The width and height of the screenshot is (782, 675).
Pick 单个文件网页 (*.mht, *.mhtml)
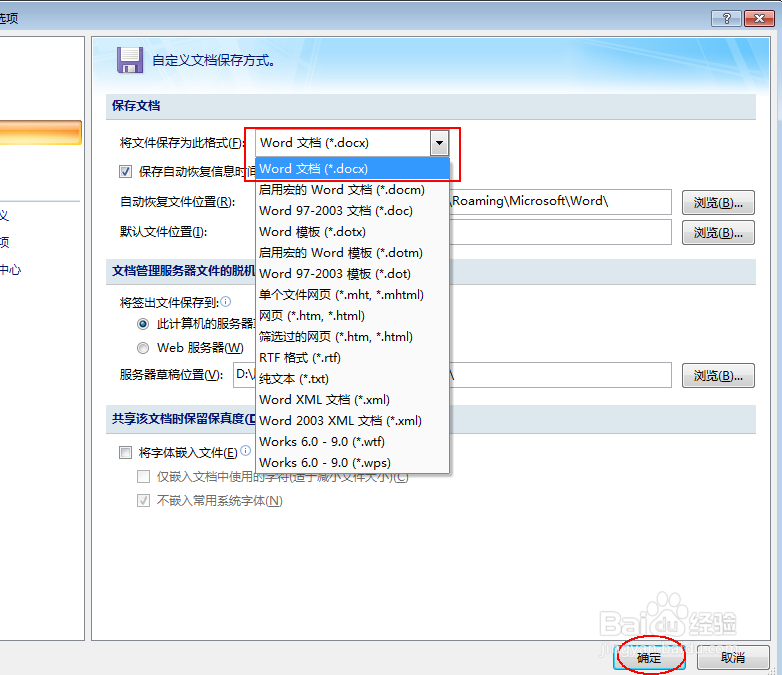[352, 294]
